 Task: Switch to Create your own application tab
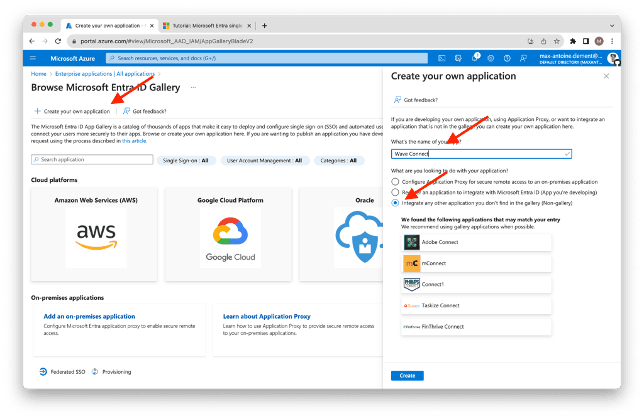(110, 25)
